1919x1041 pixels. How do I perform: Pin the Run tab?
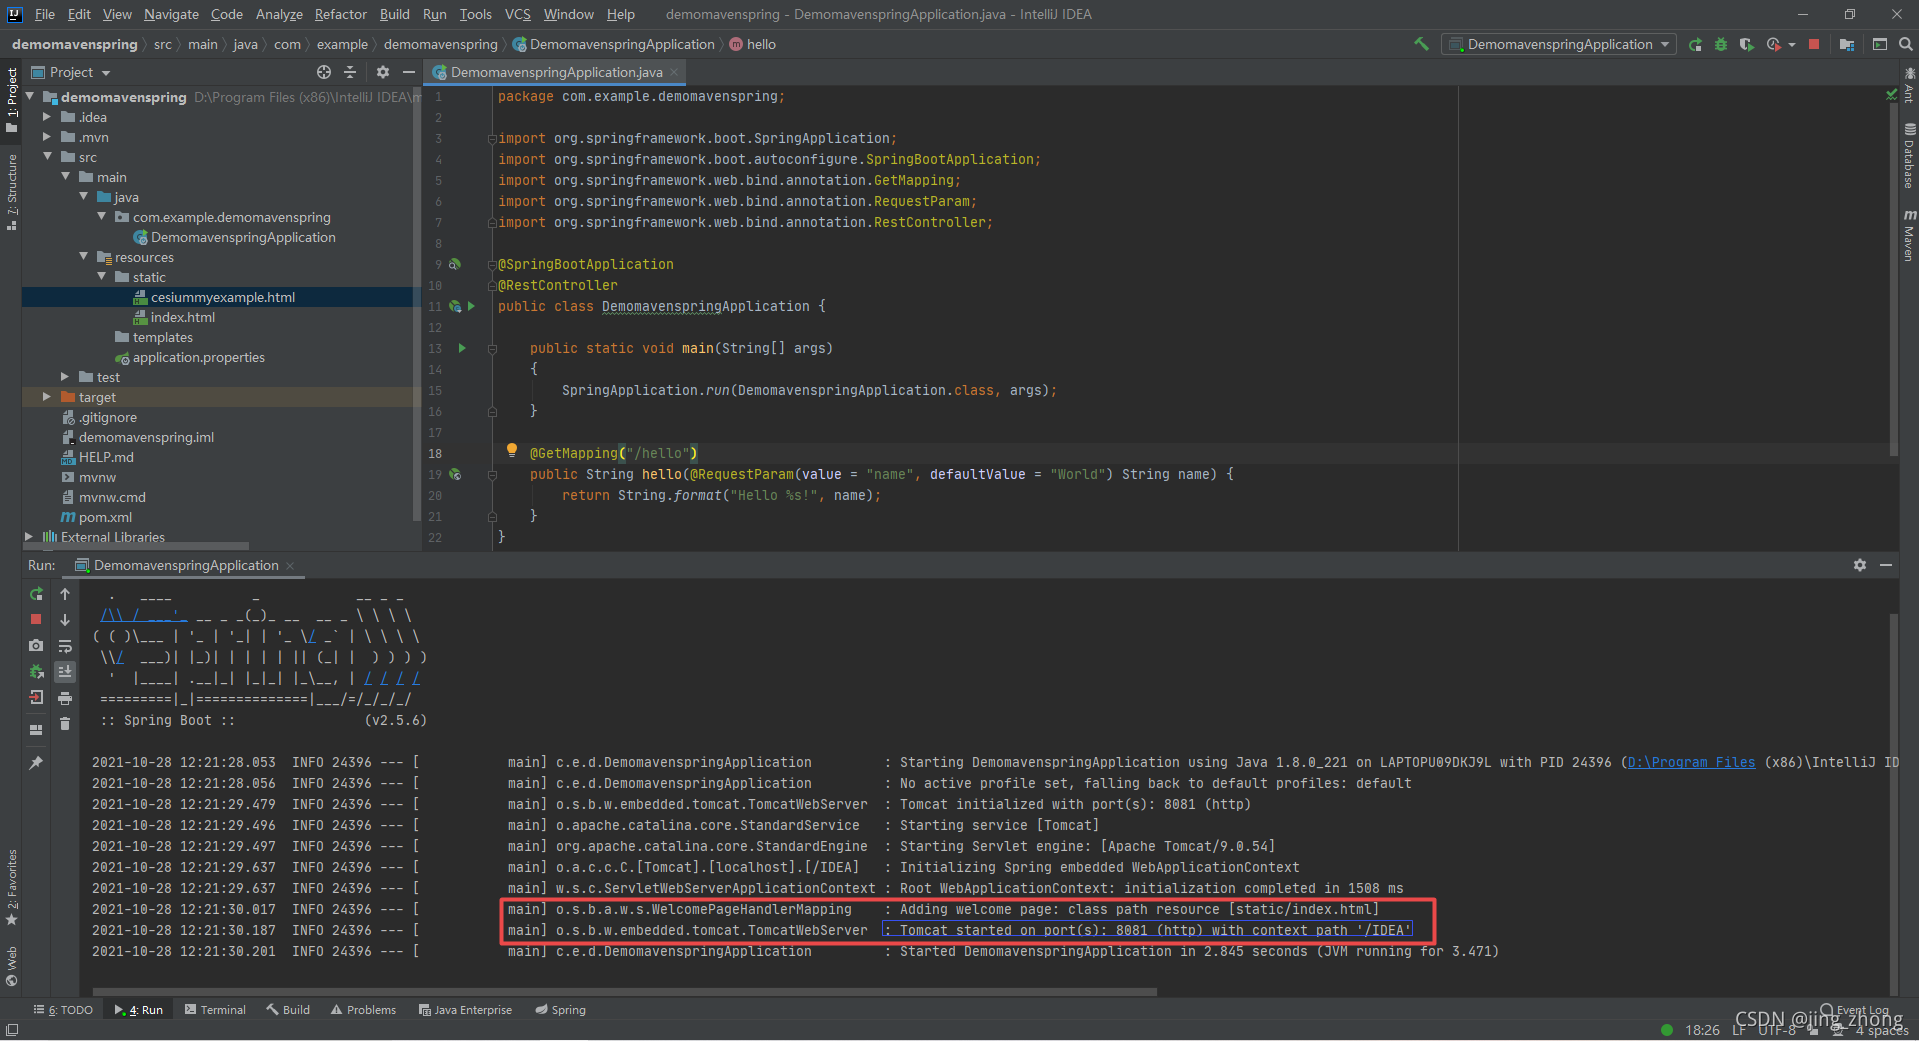click(36, 763)
